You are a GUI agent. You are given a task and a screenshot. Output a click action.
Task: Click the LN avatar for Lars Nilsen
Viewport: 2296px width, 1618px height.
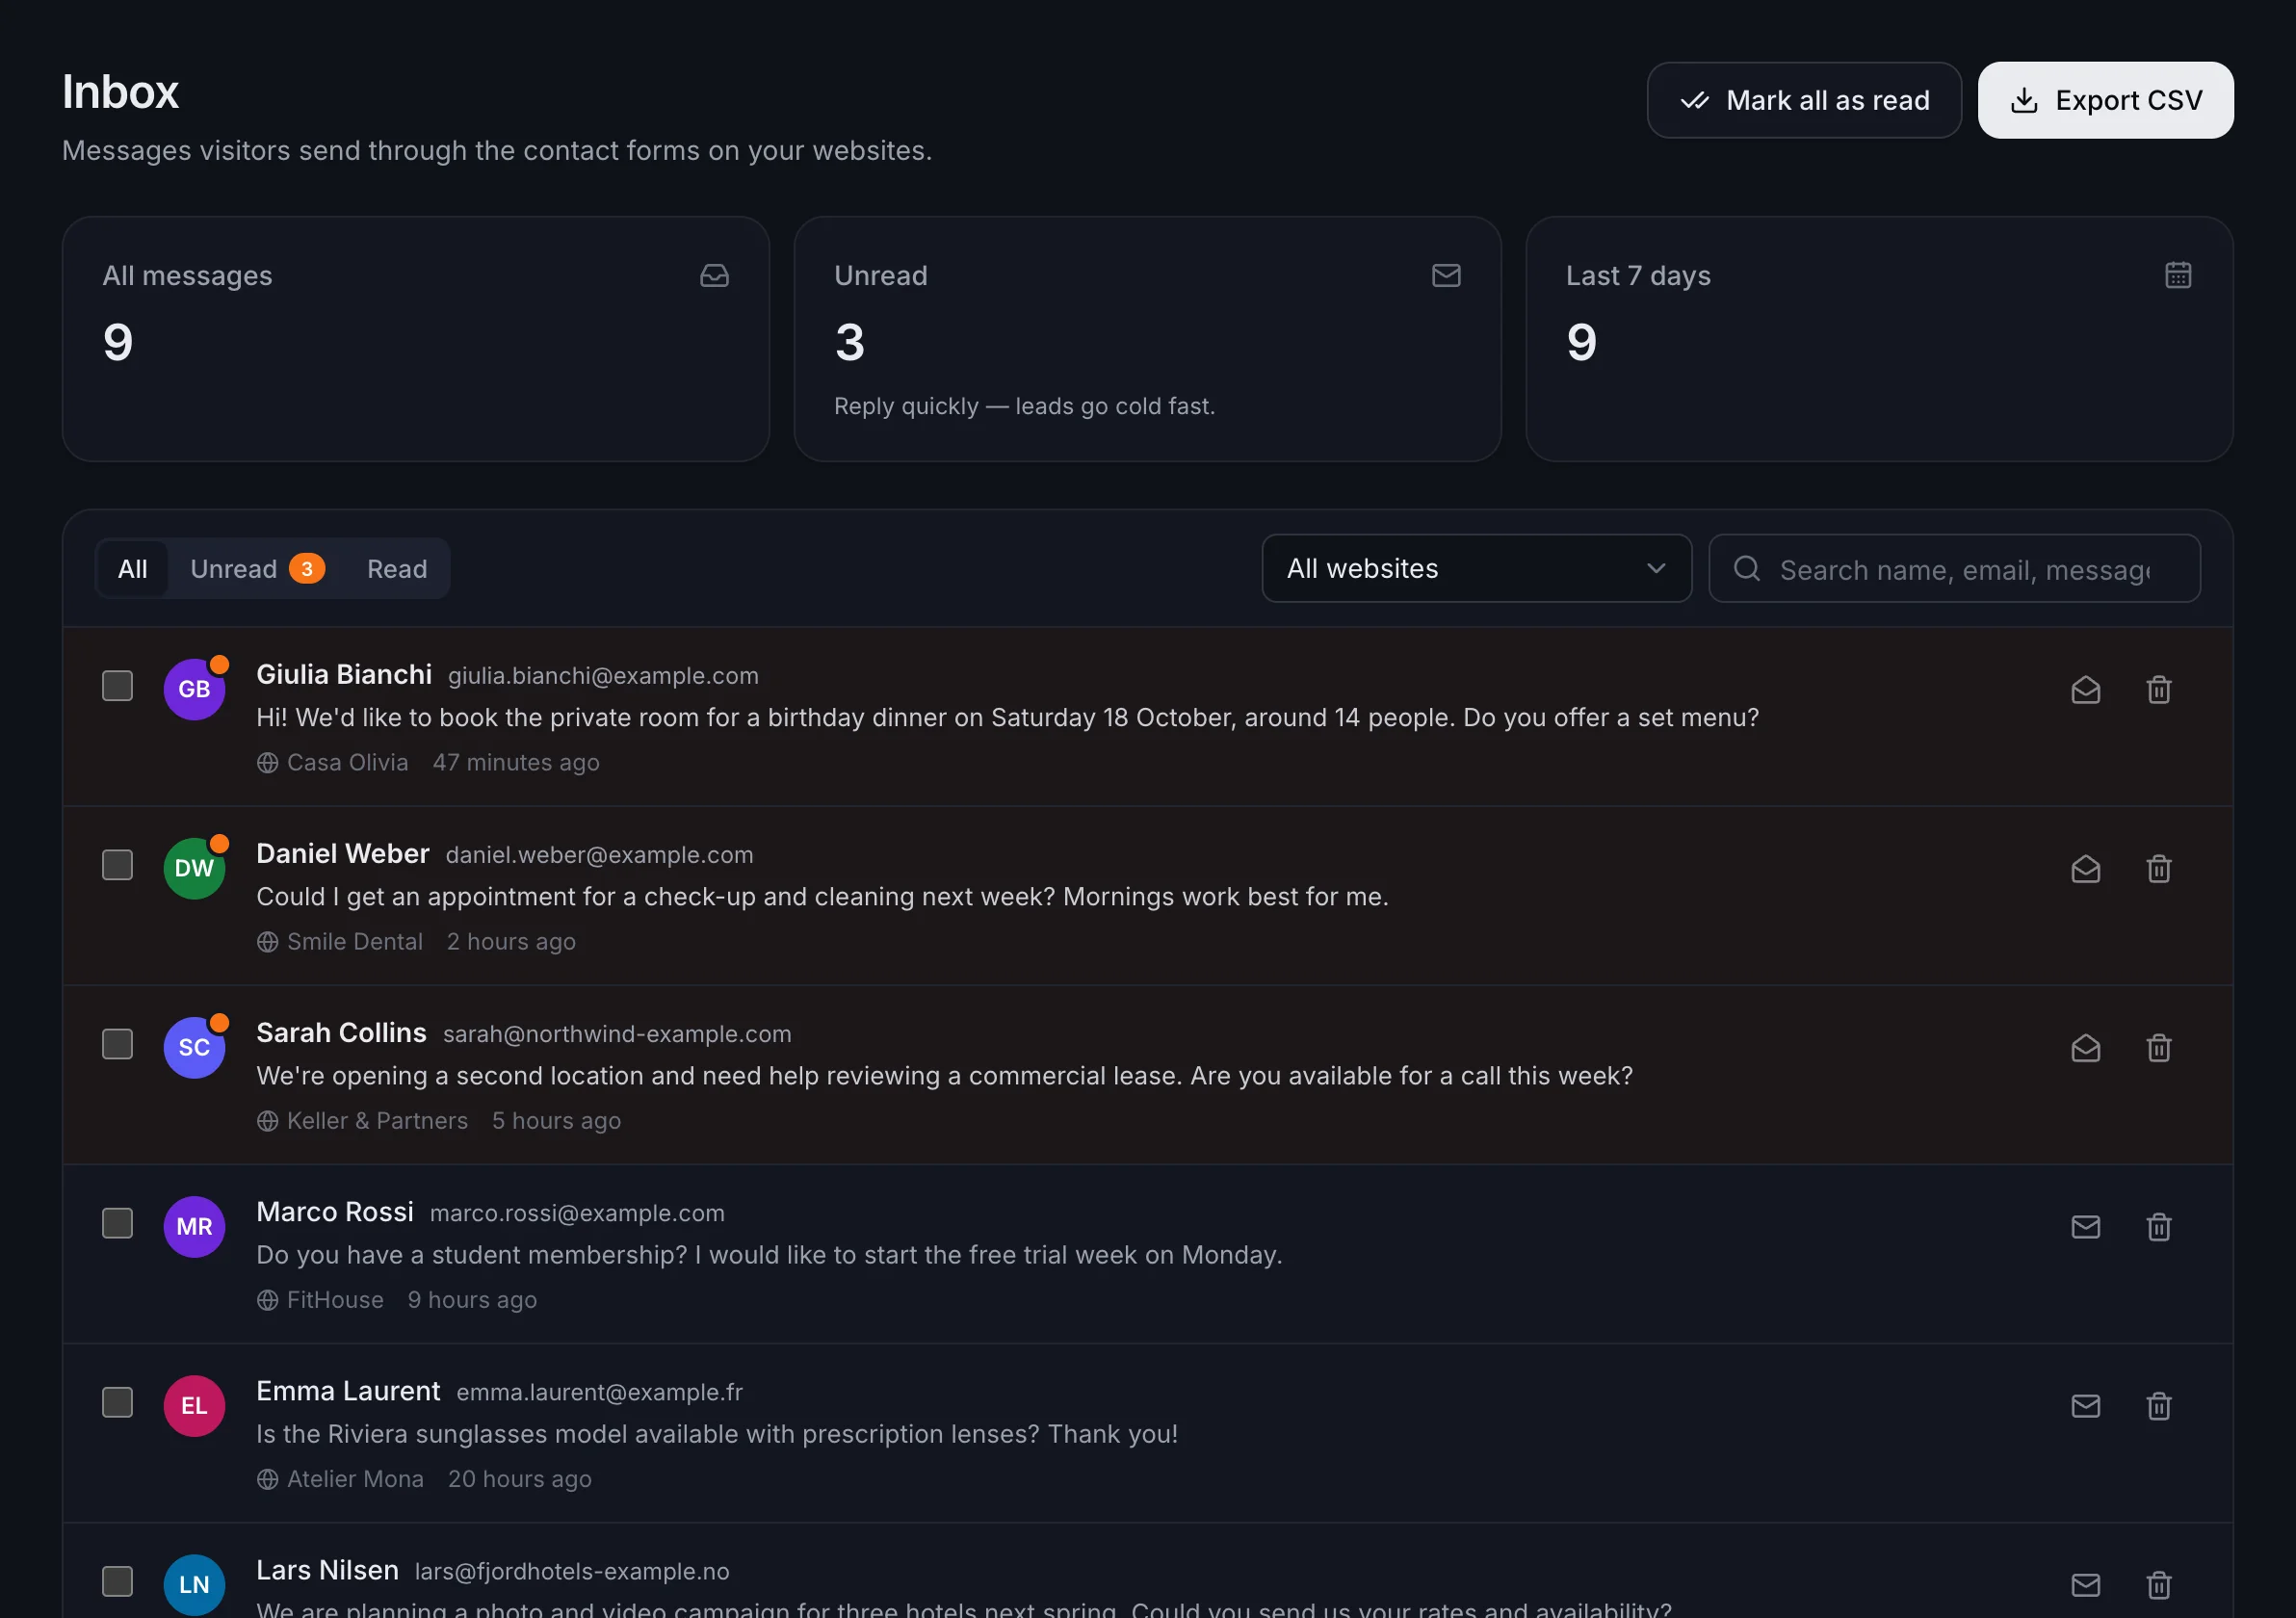194,1584
